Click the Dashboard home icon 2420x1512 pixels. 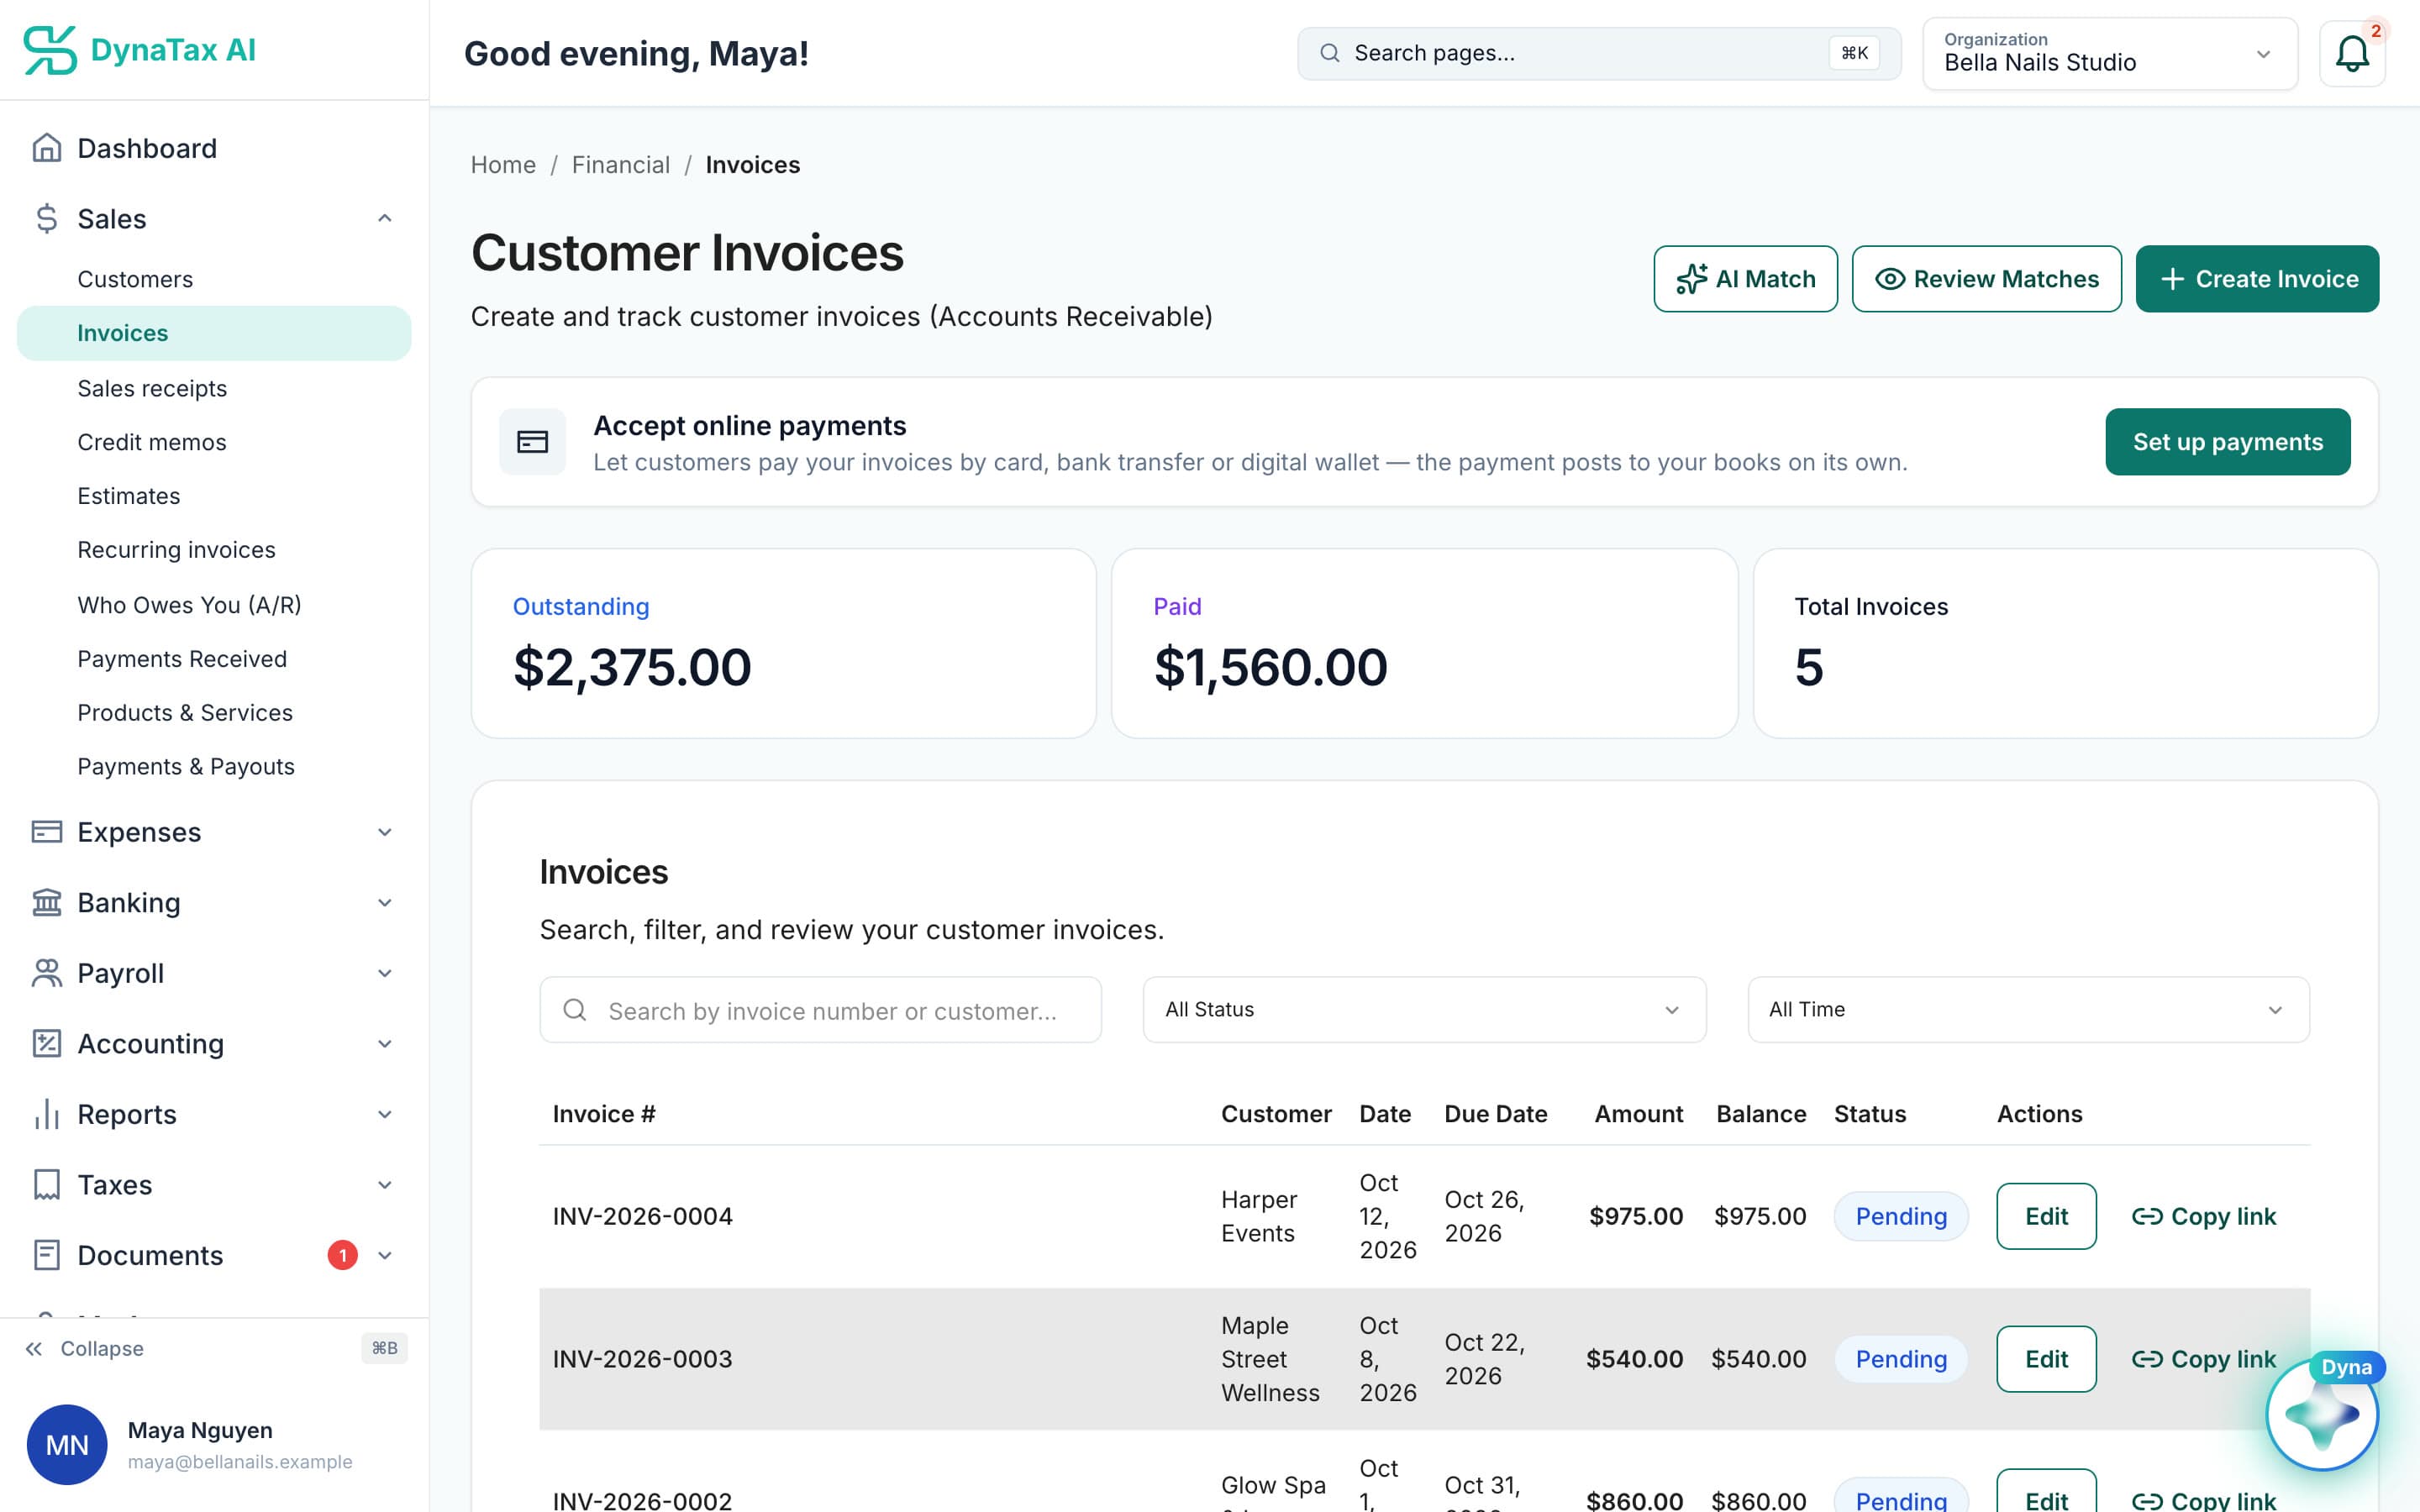coord(46,148)
